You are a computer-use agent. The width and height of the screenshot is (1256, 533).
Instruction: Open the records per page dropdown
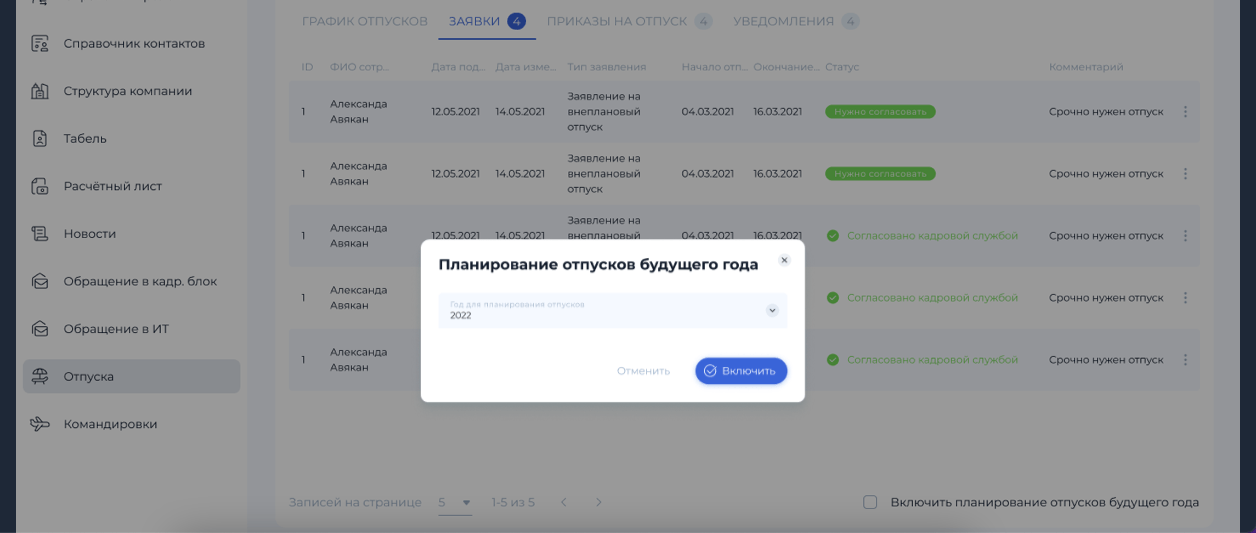(455, 502)
